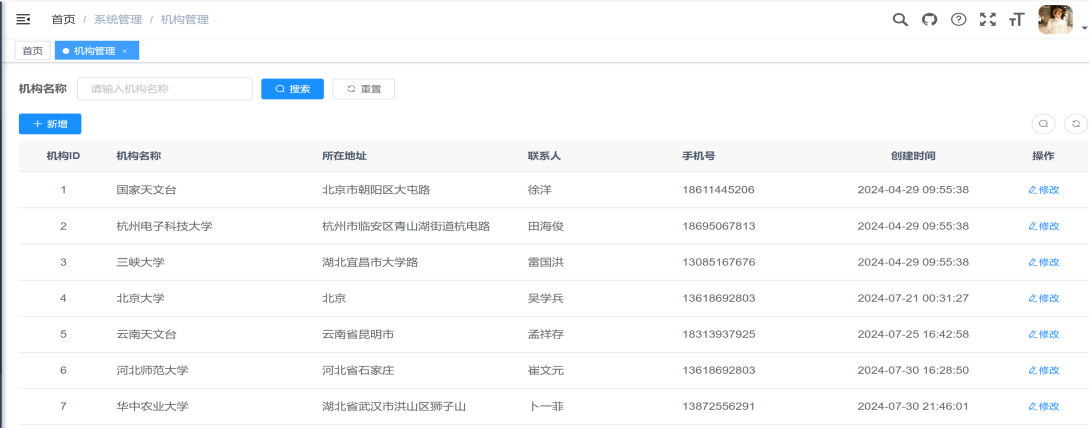This screenshot has width=1089, height=428.
Task: Edit 国家天文台 row via 修改
Action: (x=1043, y=190)
